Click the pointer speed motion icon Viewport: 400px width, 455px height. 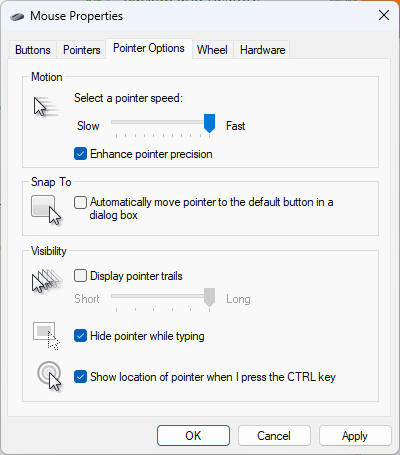click(47, 106)
